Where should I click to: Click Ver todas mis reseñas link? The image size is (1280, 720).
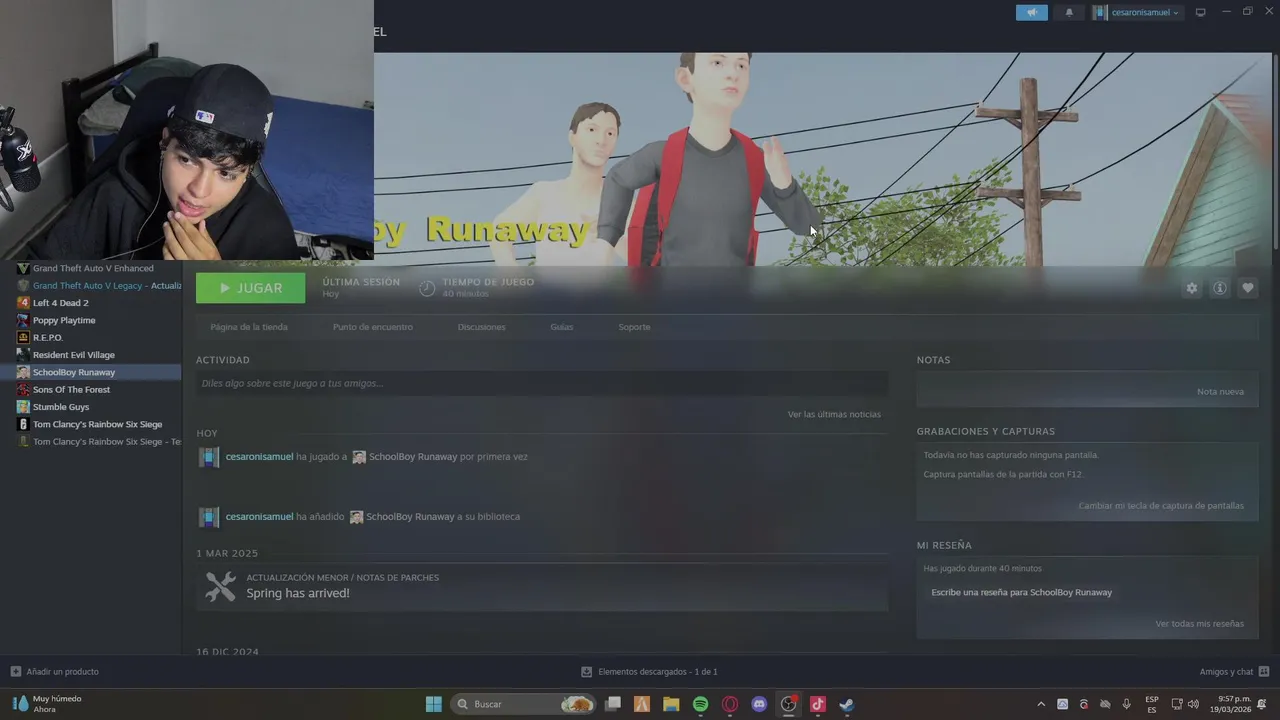tap(1199, 624)
